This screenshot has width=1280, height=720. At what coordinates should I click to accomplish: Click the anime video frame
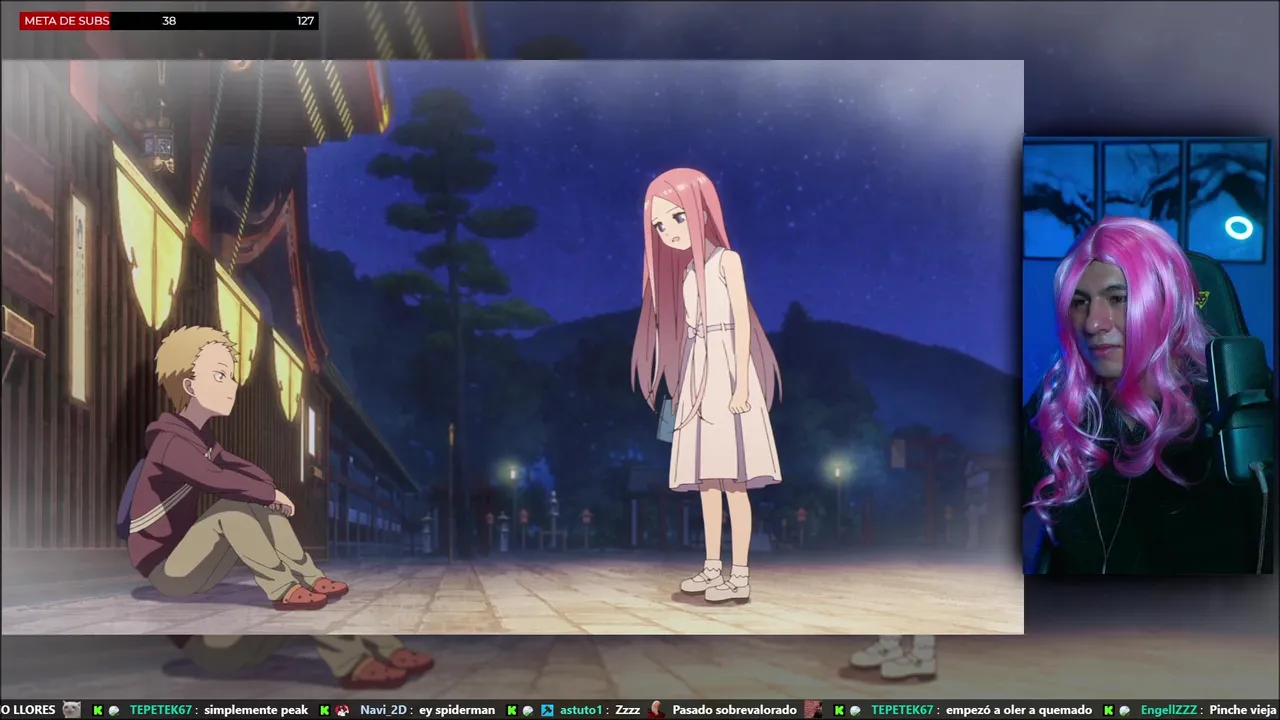point(512,347)
